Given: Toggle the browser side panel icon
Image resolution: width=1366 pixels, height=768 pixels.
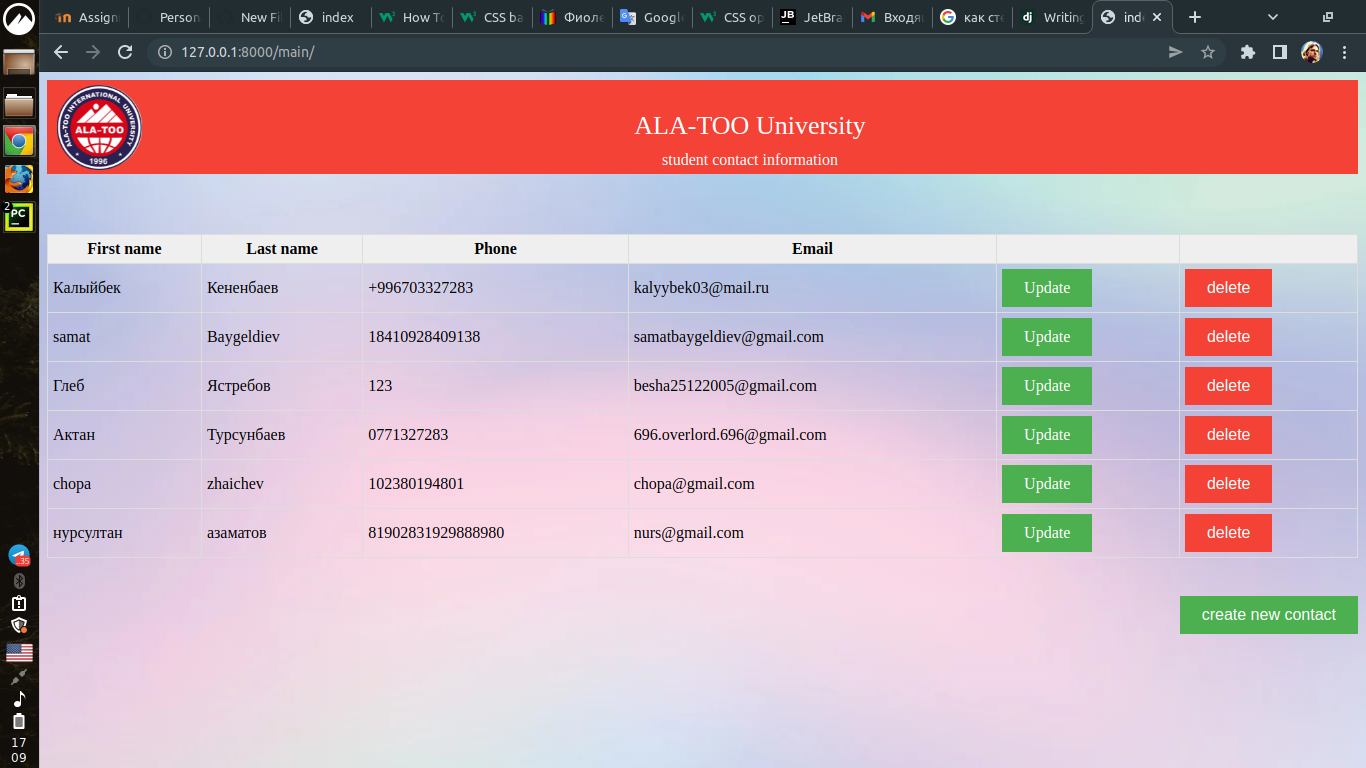Looking at the screenshot, I should click(x=1279, y=52).
